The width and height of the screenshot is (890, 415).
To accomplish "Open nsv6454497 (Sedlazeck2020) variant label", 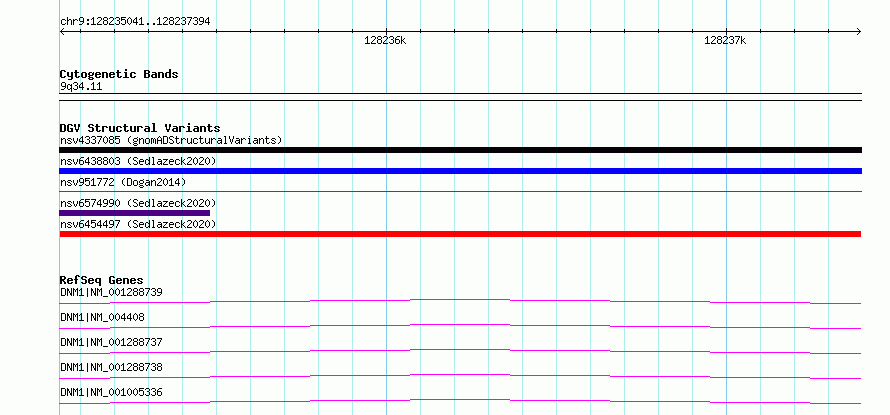I will click(138, 224).
